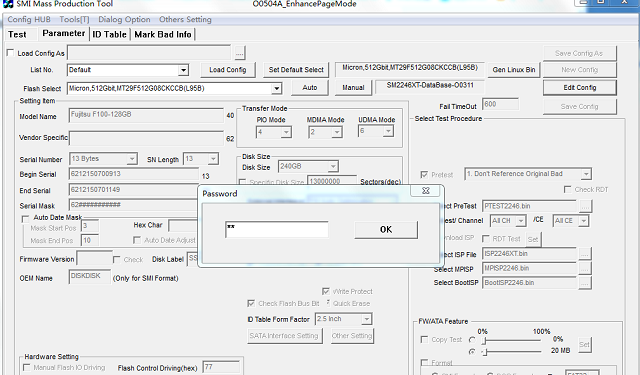The height and width of the screenshot is (375, 640).
Task: Click browse button next to ISP2246XT.bin
Action: pyautogui.click(x=585, y=254)
